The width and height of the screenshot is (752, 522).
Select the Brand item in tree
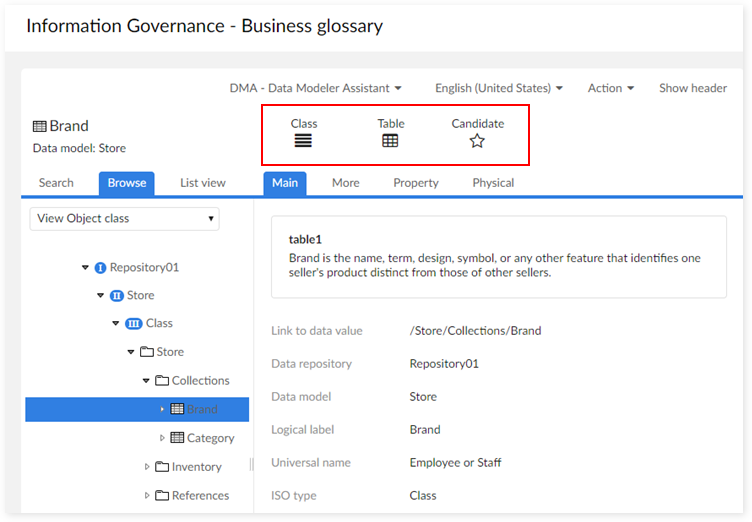(201, 409)
